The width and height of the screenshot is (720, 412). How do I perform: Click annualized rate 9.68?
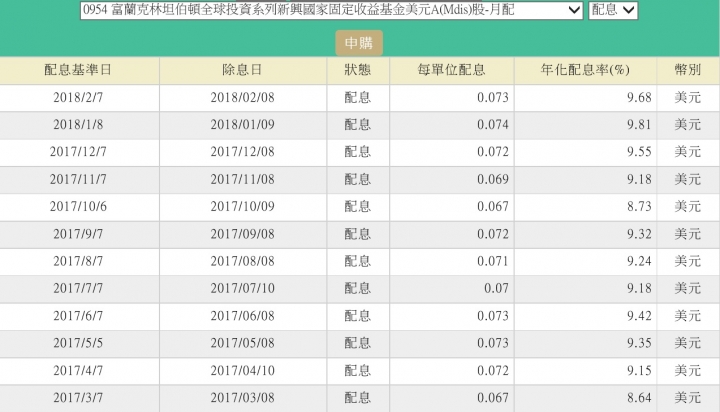pyautogui.click(x=639, y=97)
